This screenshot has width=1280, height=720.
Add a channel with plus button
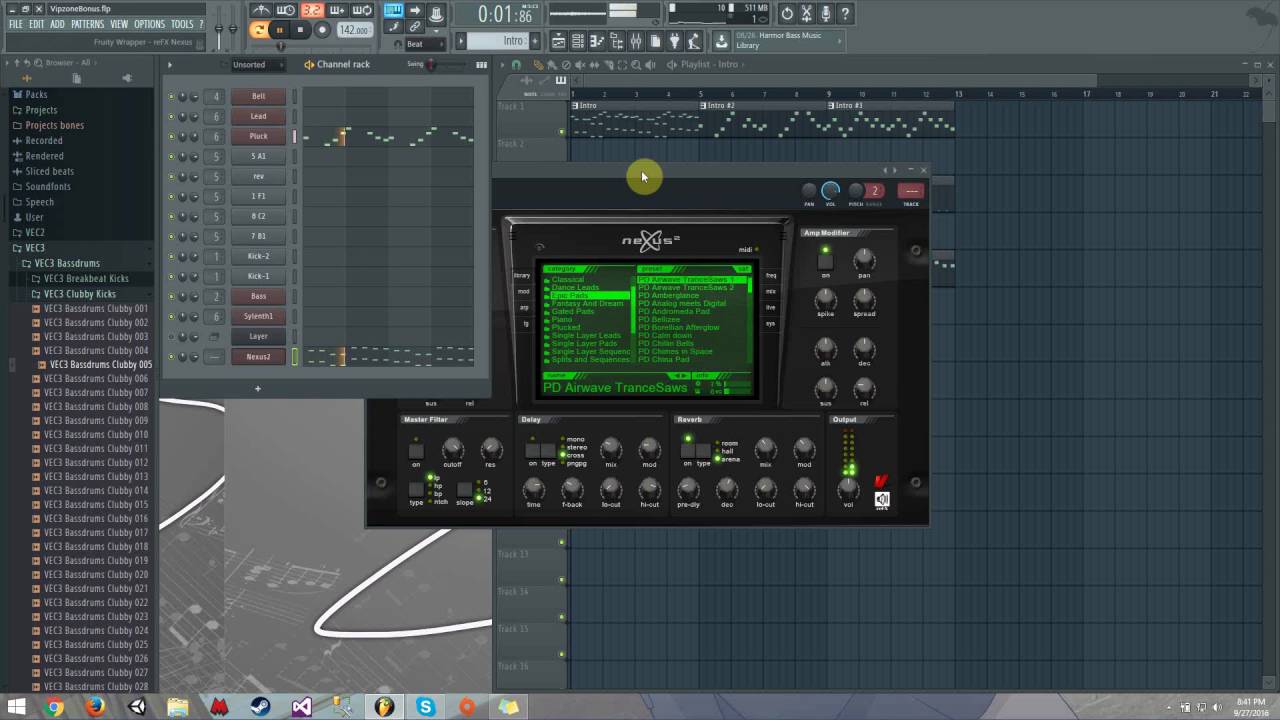tap(257, 388)
